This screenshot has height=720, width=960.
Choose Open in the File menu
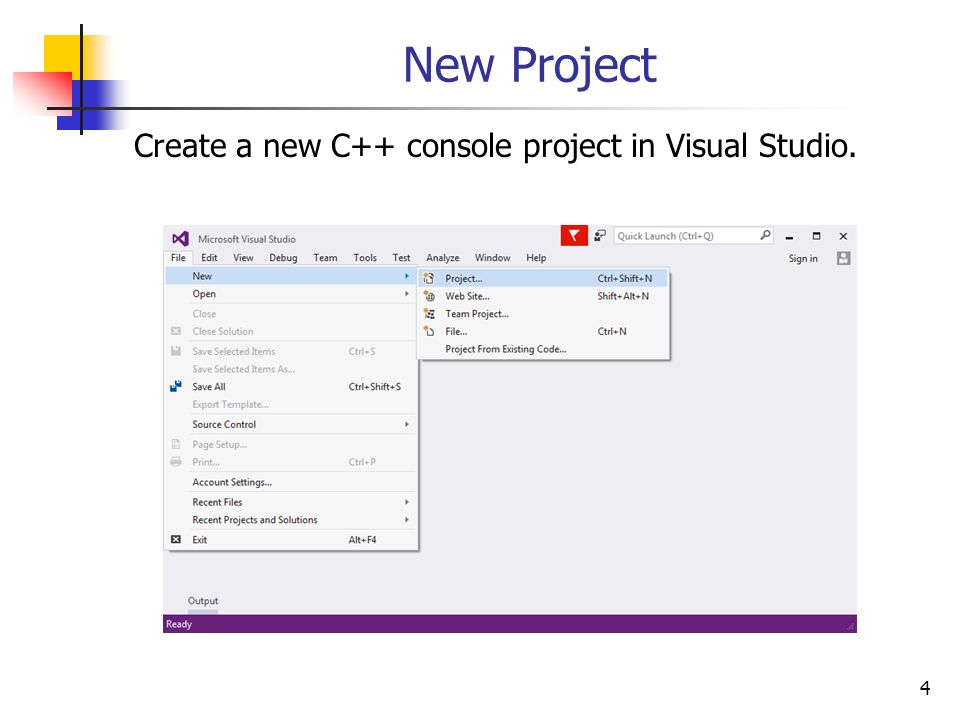tap(291, 294)
